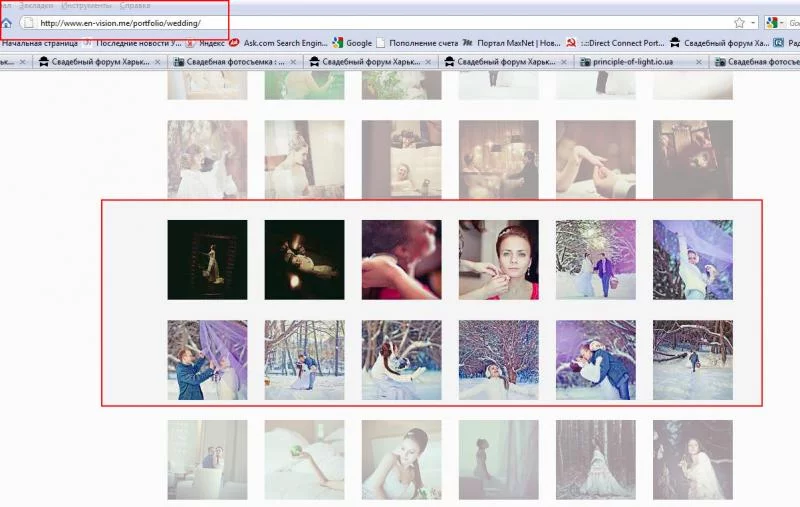This screenshot has height=507, width=800.
Task: Switch to the Свадебная фотосъемка : ... tab
Action: 234,62
